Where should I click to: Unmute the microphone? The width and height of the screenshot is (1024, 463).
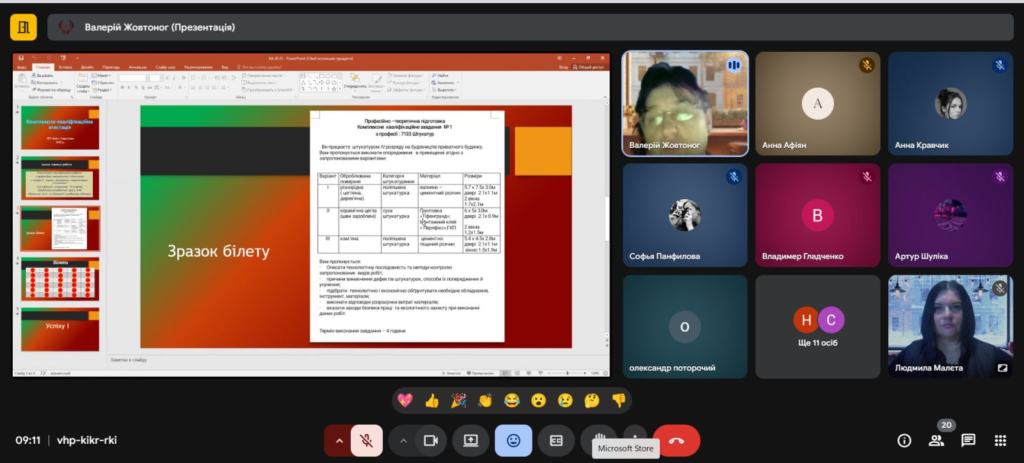(x=367, y=440)
